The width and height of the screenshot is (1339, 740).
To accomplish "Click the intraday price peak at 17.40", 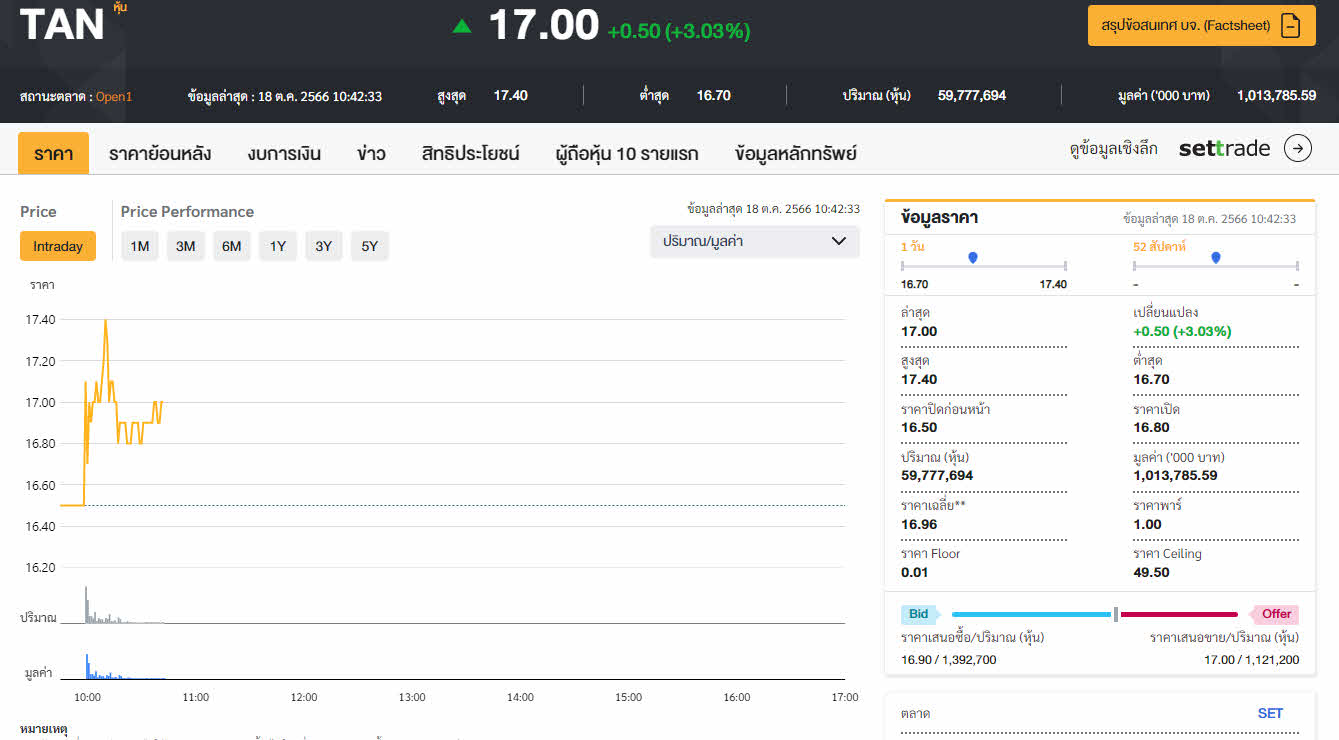I will 105,321.
